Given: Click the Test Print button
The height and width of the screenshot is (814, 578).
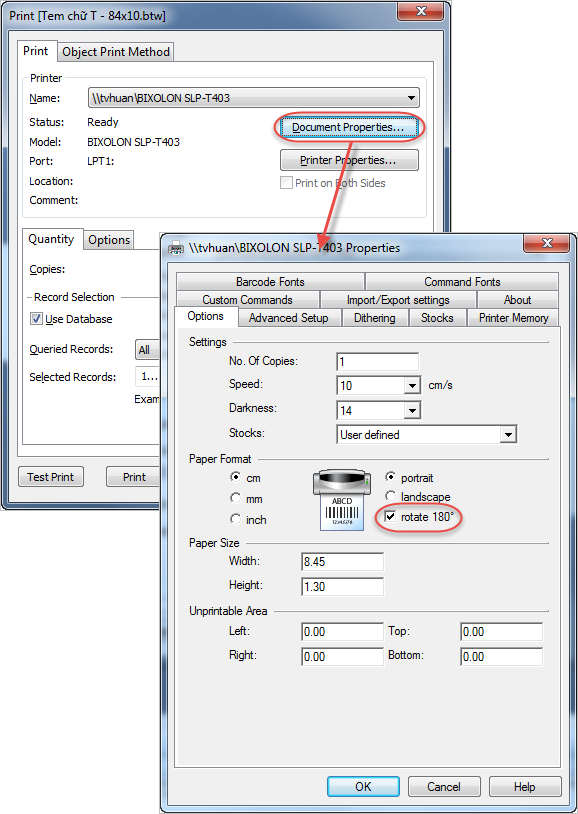Looking at the screenshot, I should pyautogui.click(x=51, y=477).
